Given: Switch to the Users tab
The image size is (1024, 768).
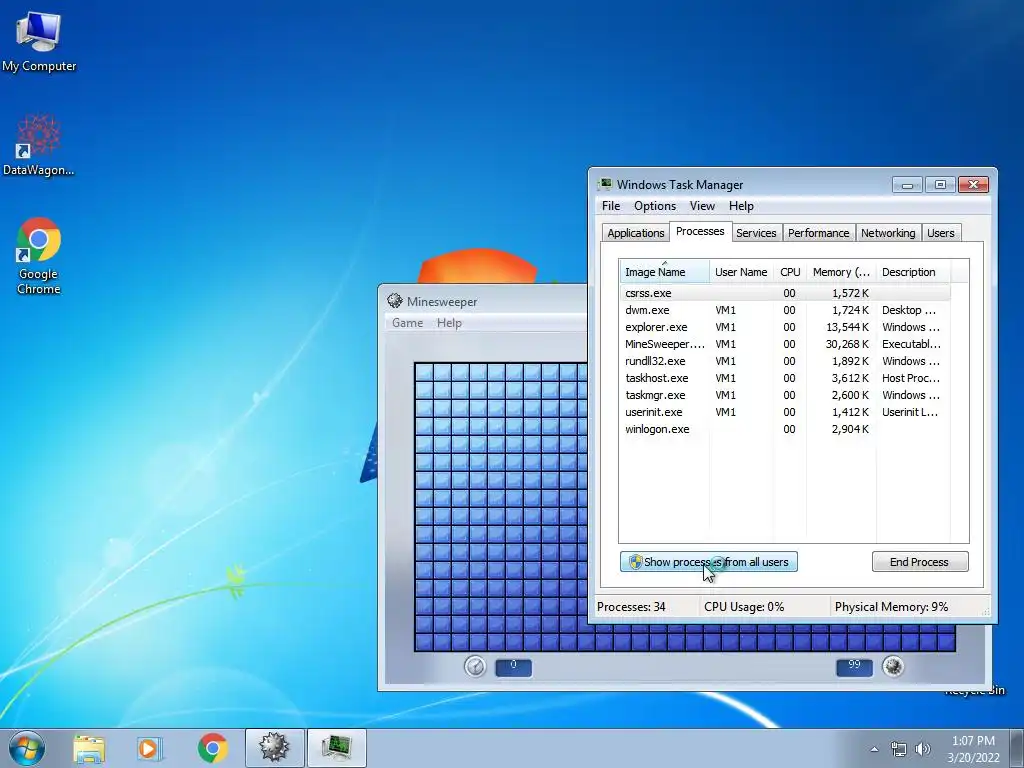Looking at the screenshot, I should pos(940,233).
